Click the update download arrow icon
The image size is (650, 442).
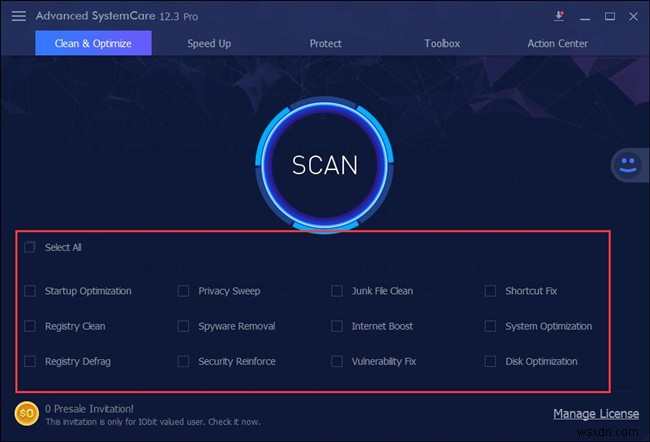[559, 16]
